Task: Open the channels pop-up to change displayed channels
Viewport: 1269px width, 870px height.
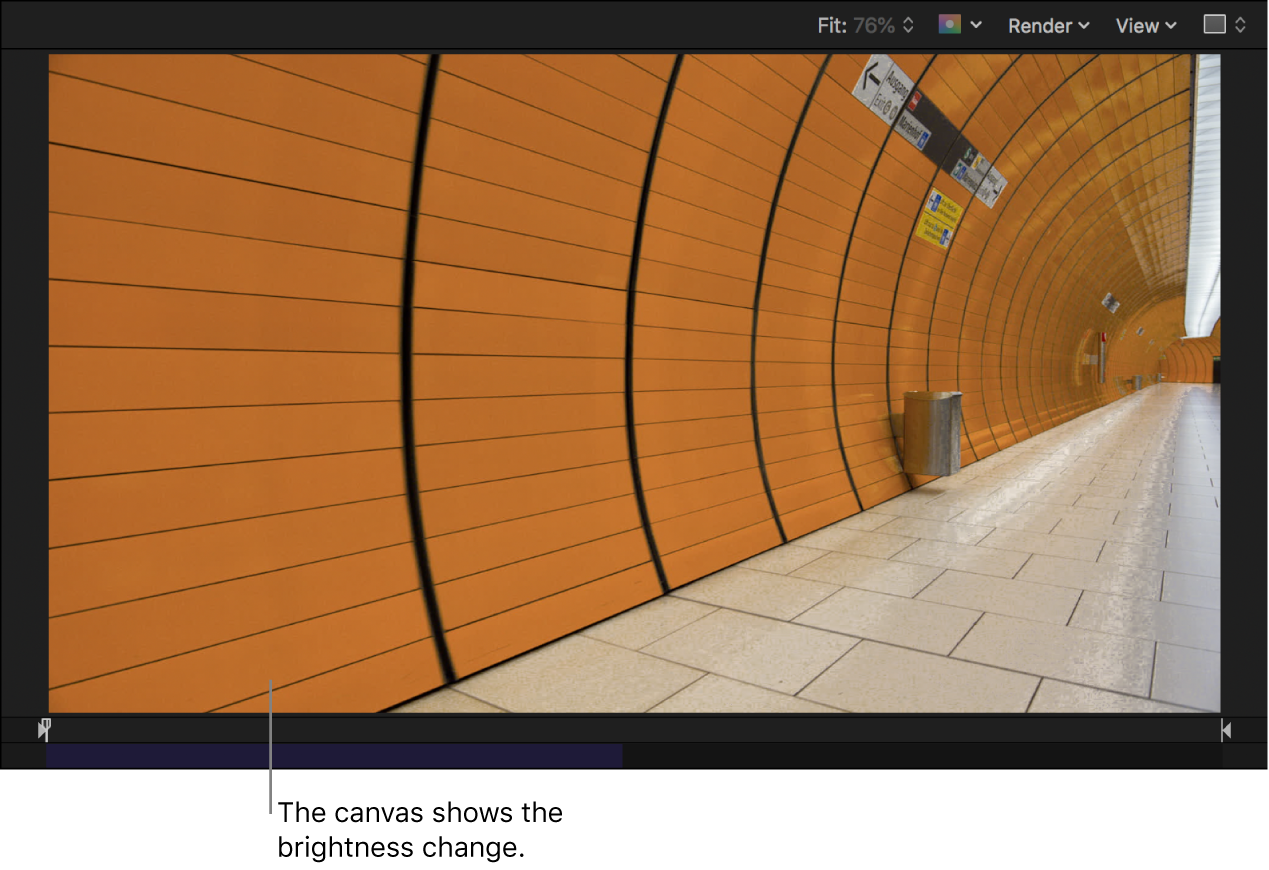Action: (x=951, y=25)
